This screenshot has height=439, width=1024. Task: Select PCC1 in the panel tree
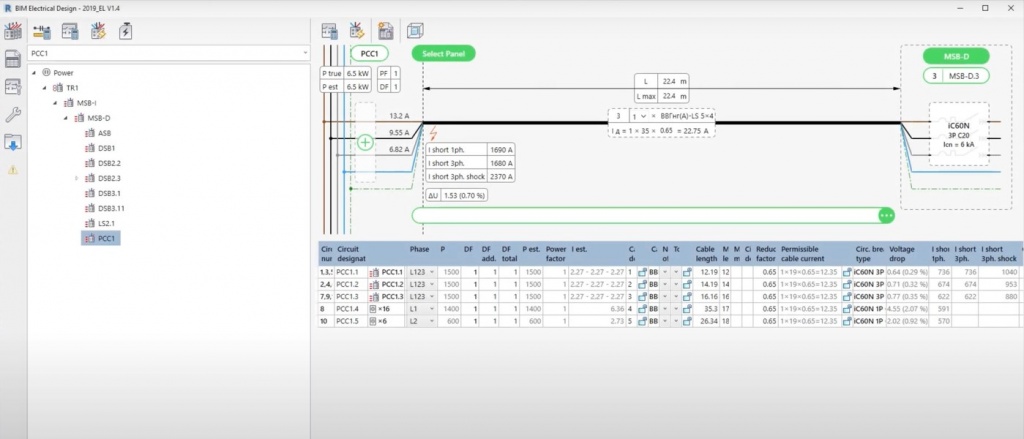click(101, 238)
